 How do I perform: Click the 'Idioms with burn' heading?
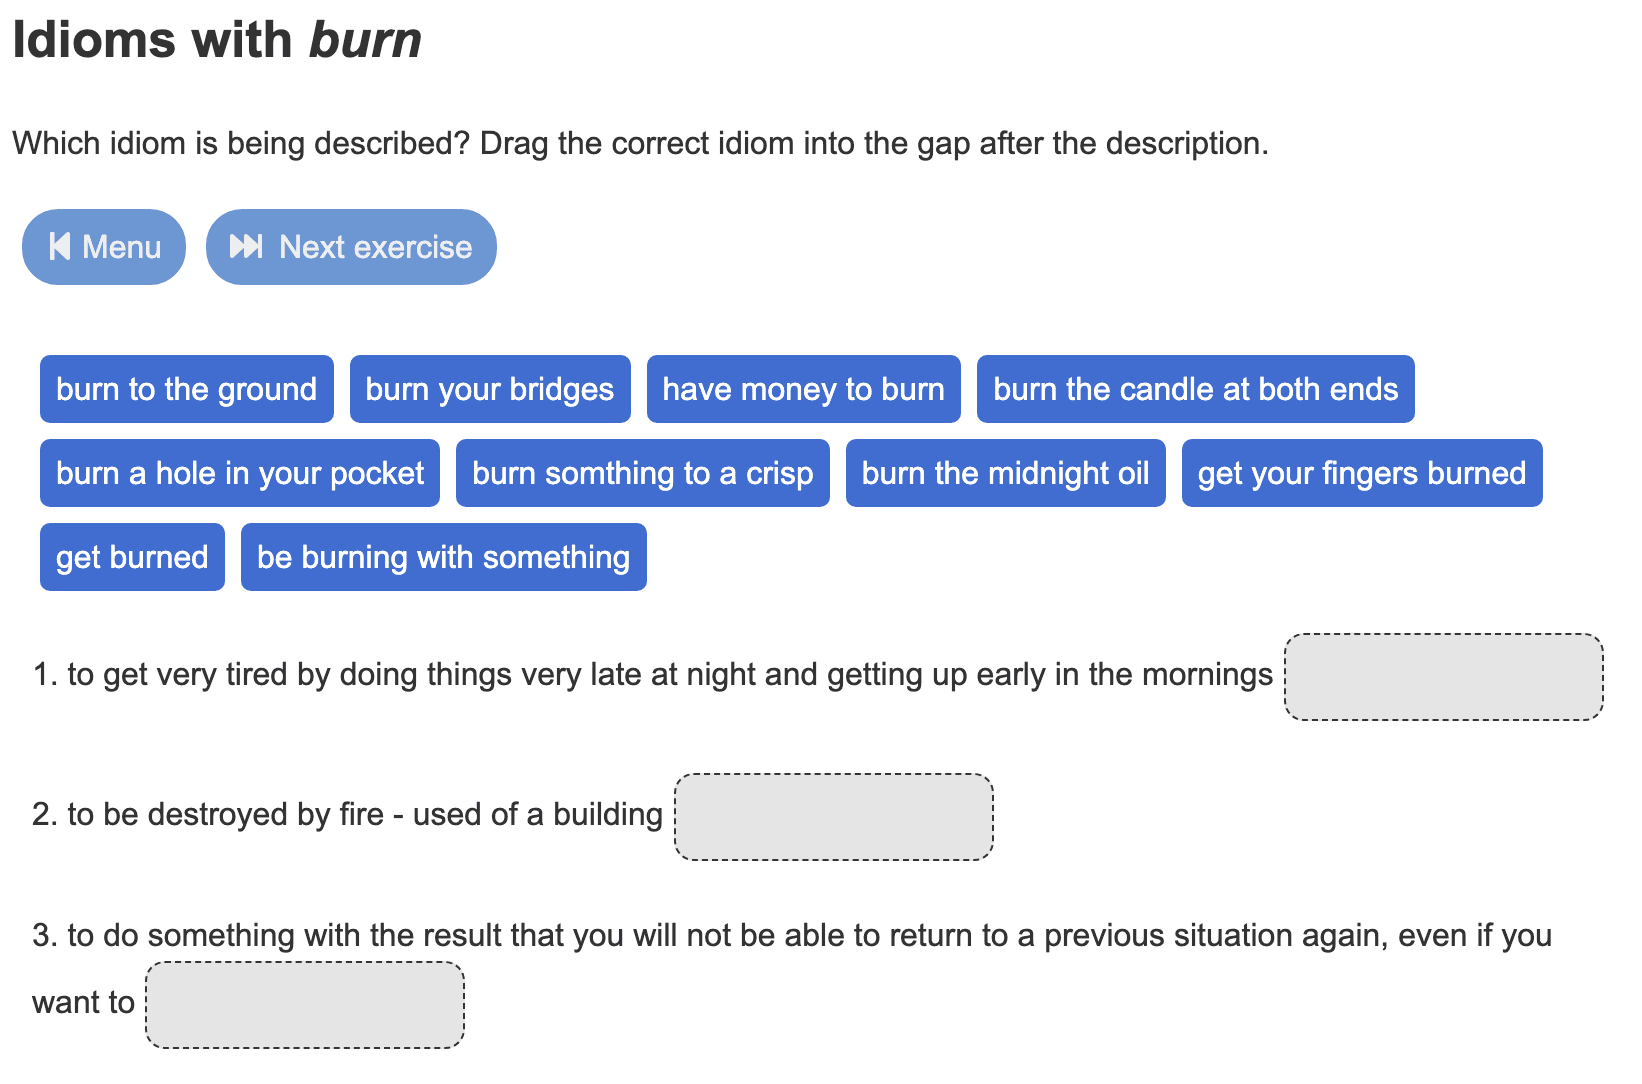(217, 40)
